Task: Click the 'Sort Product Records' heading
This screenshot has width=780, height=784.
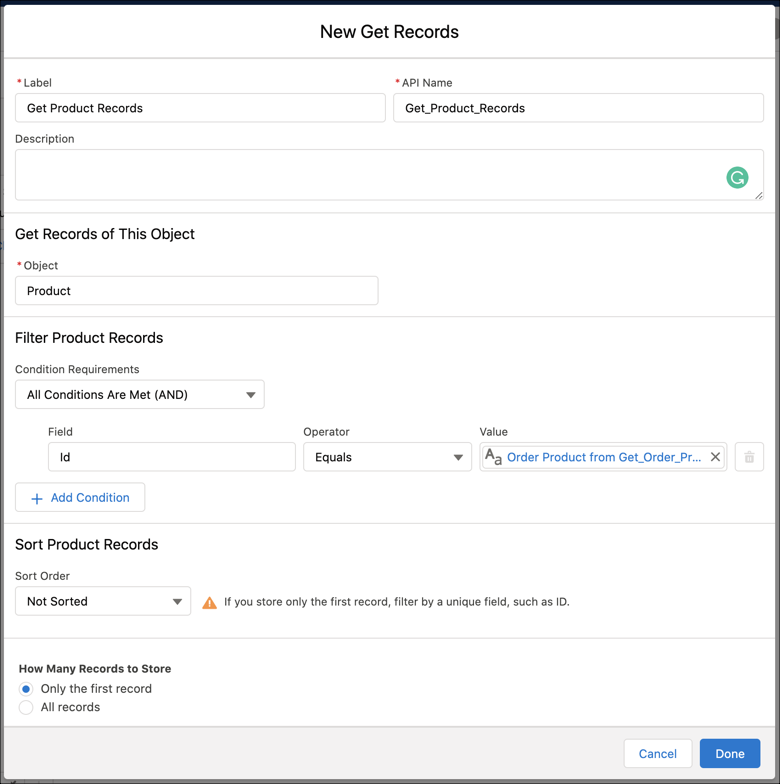Action: pos(86,544)
